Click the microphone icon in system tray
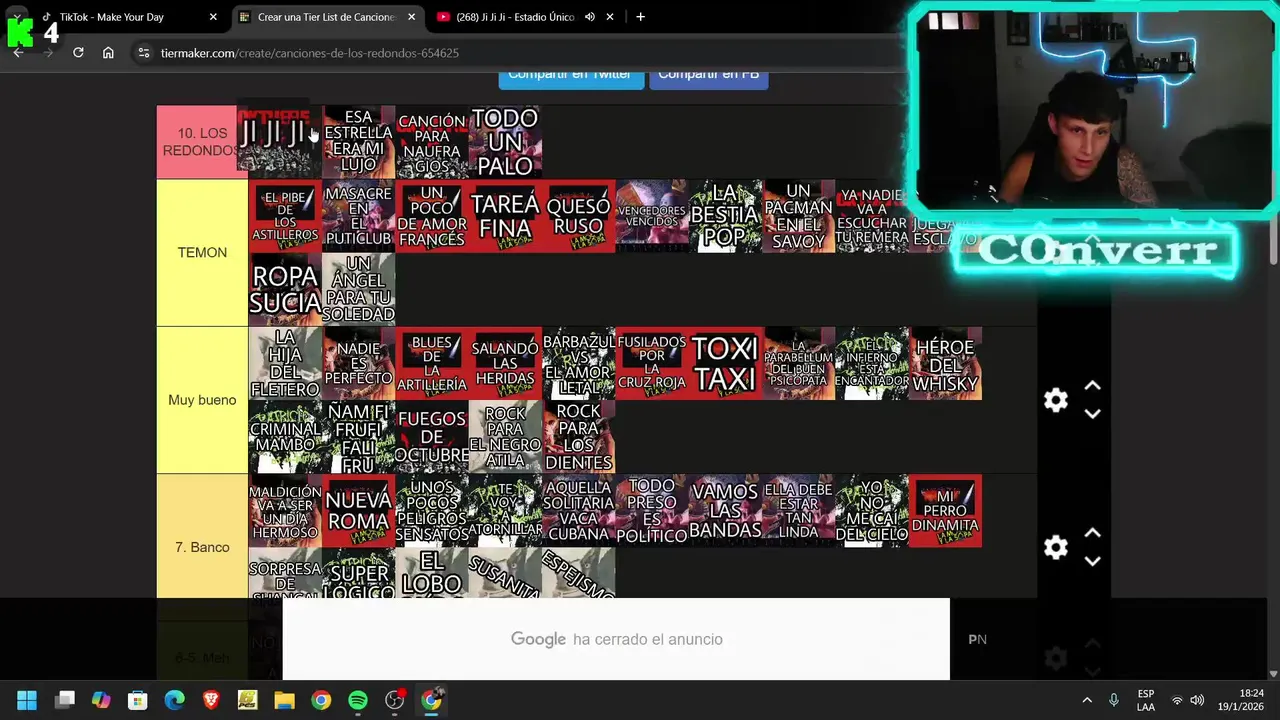Viewport: 1280px width, 720px height. point(1114,700)
